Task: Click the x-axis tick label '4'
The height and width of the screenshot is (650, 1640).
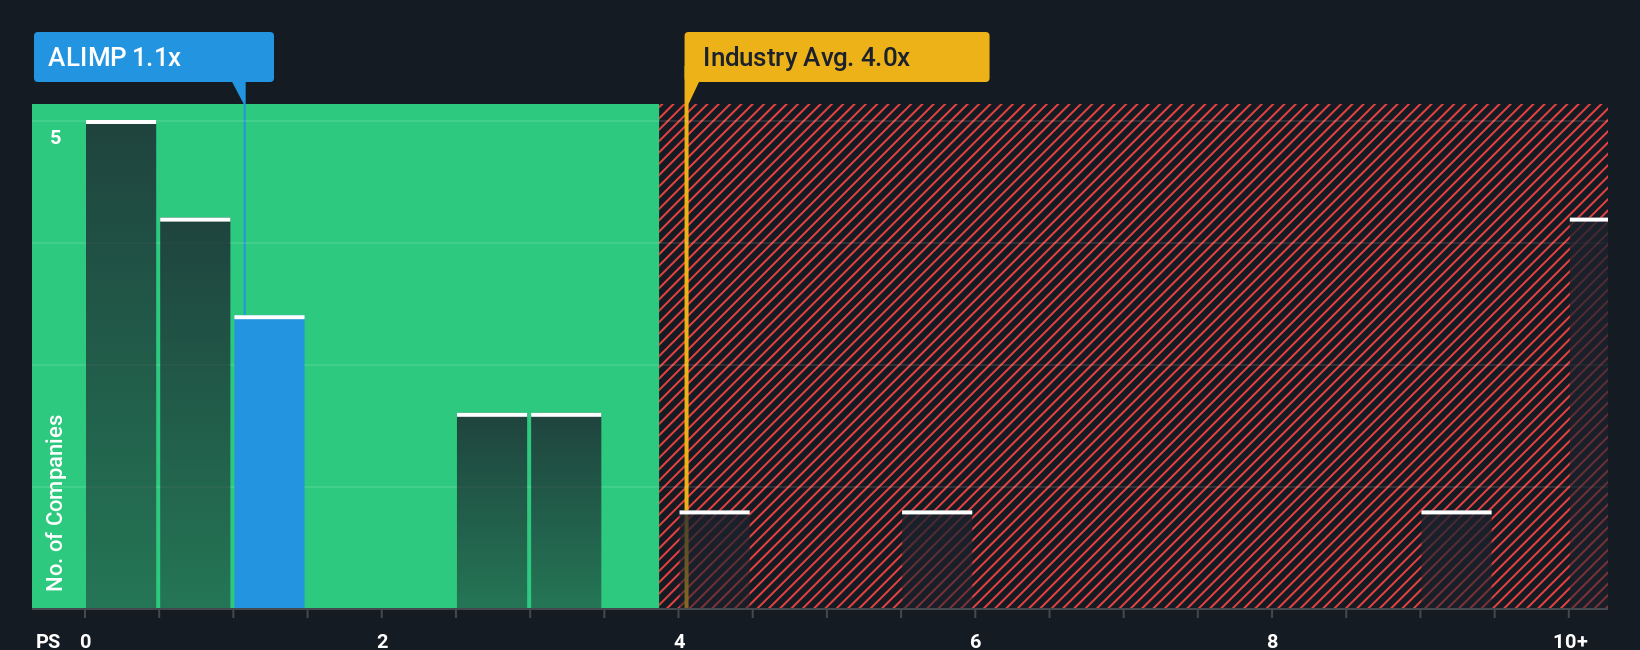Action: coord(679,640)
